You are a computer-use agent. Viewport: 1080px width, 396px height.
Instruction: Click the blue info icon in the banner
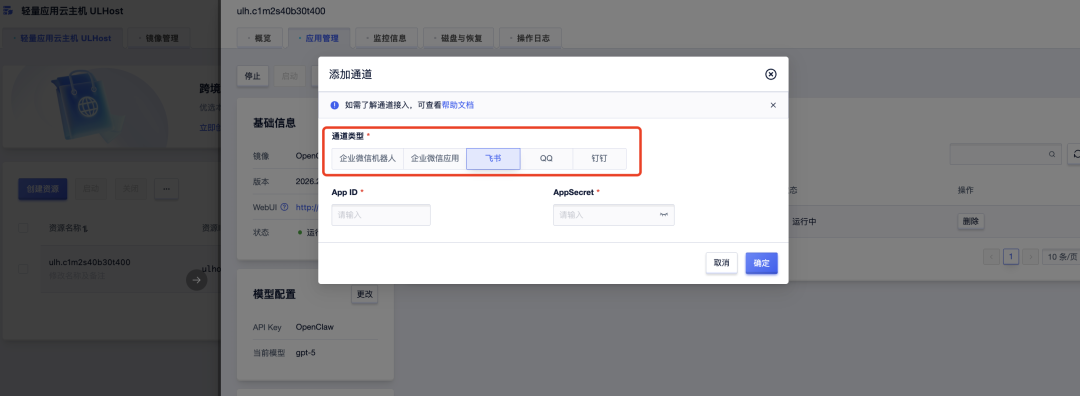[x=335, y=105]
